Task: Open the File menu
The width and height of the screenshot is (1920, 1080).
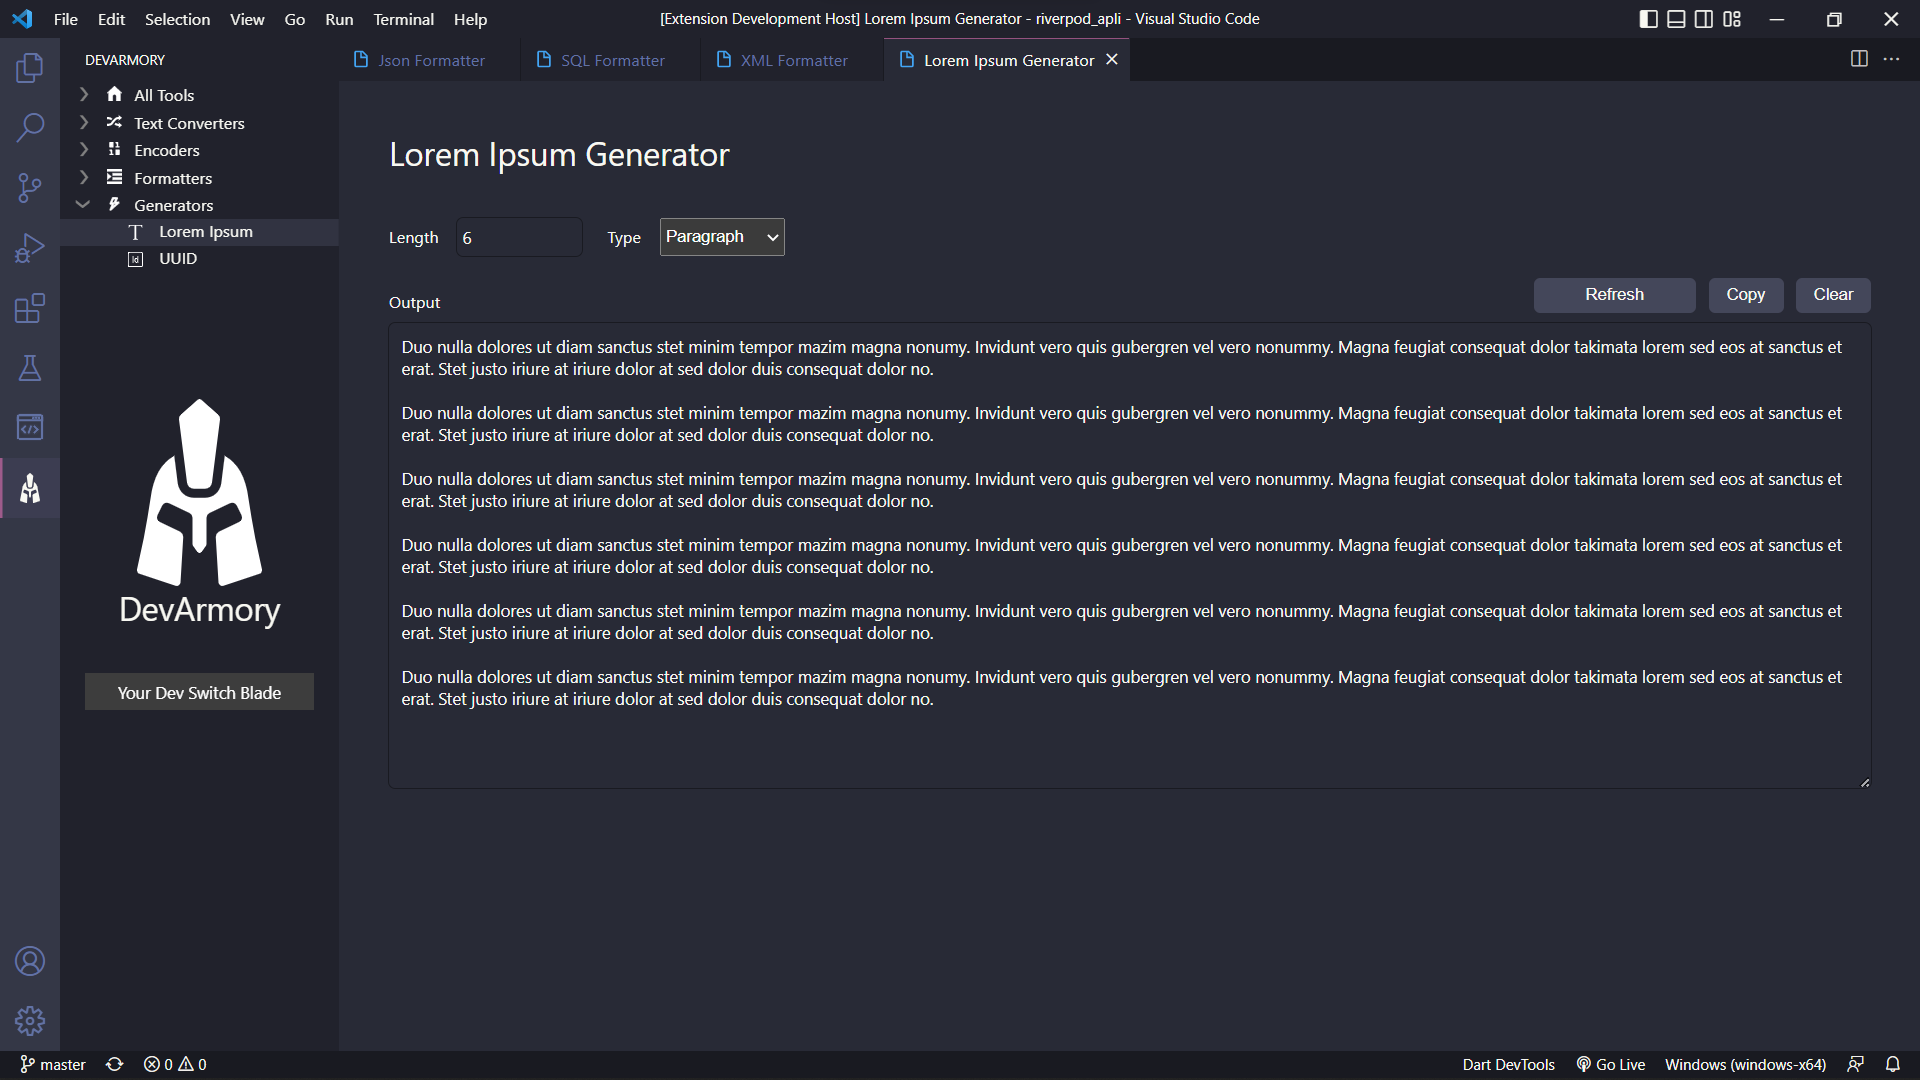Action: [66, 19]
